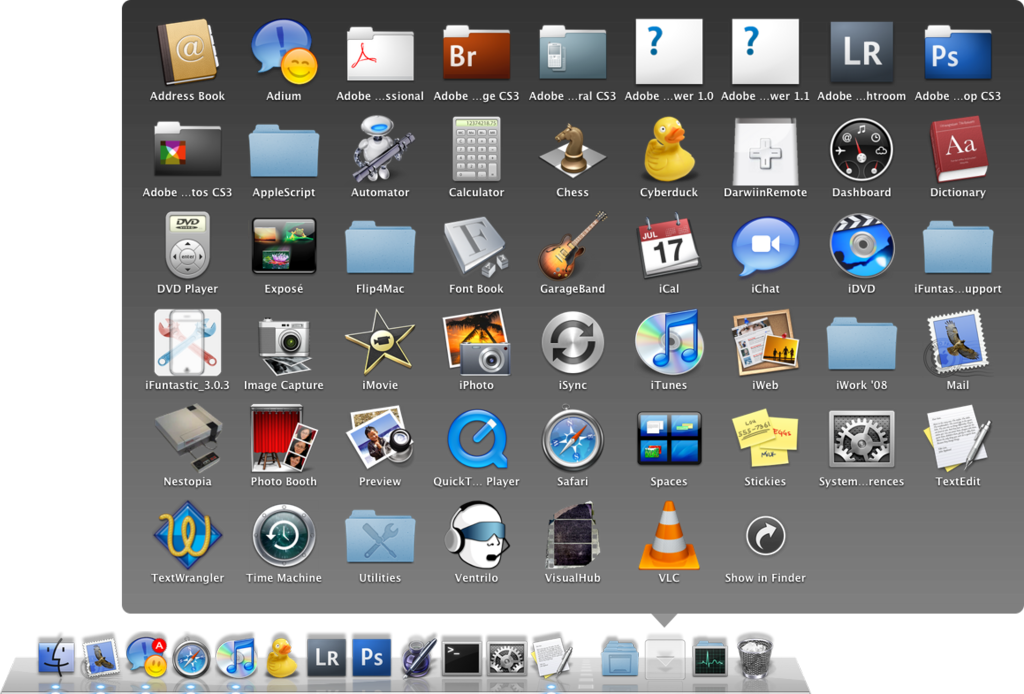Open Adobe Help Viewer 1.1
Screen dimensions: 1024x694
click(765, 52)
